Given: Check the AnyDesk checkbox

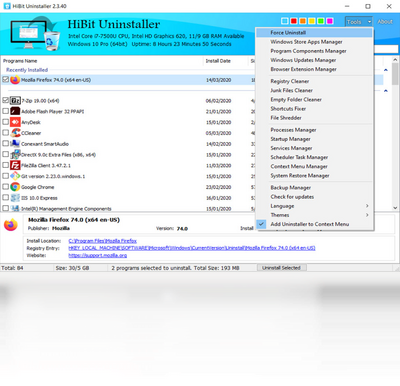Looking at the screenshot, I should (x=5, y=122).
